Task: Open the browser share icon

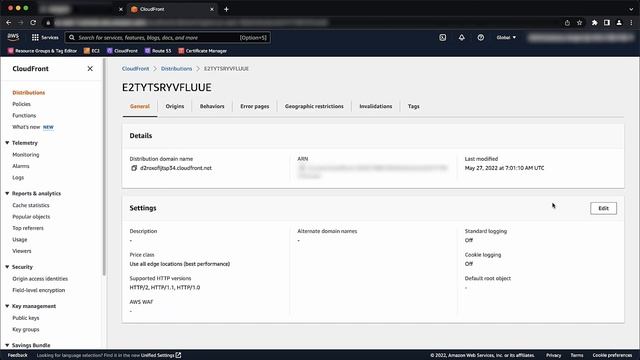Action: [567, 23]
